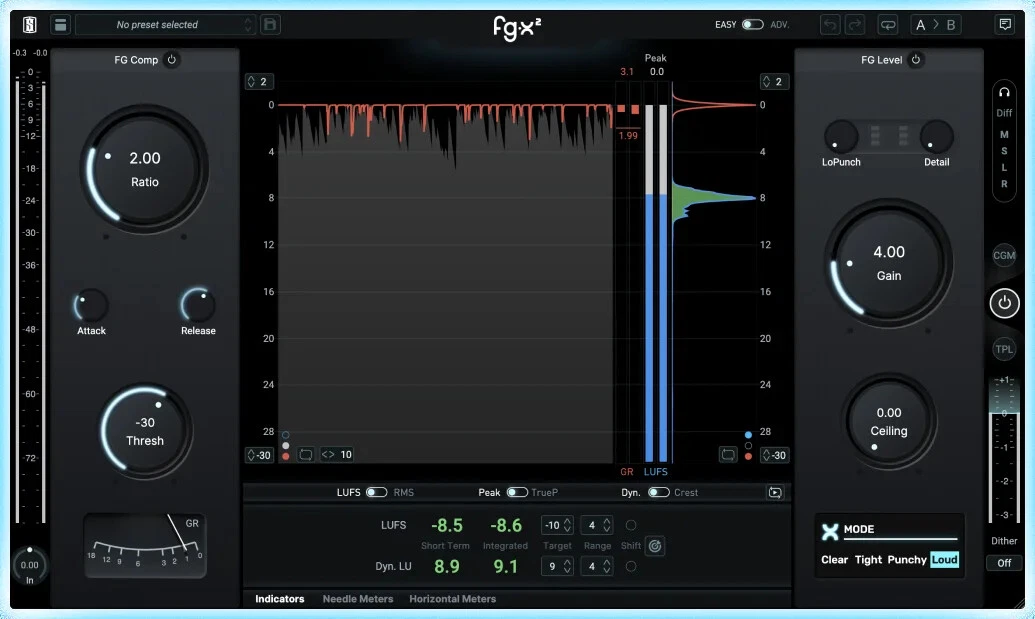
Task: Select S side monitoring channel
Action: [x=1004, y=151]
